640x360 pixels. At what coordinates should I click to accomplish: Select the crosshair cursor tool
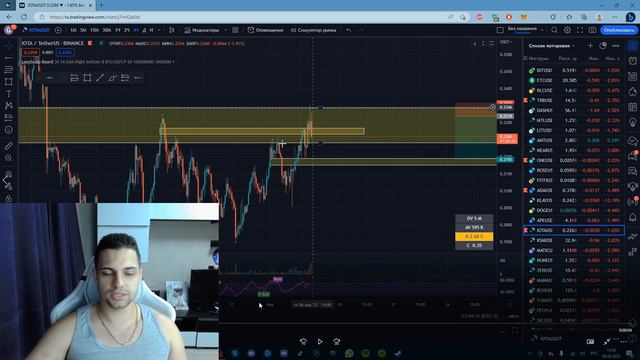9,46
